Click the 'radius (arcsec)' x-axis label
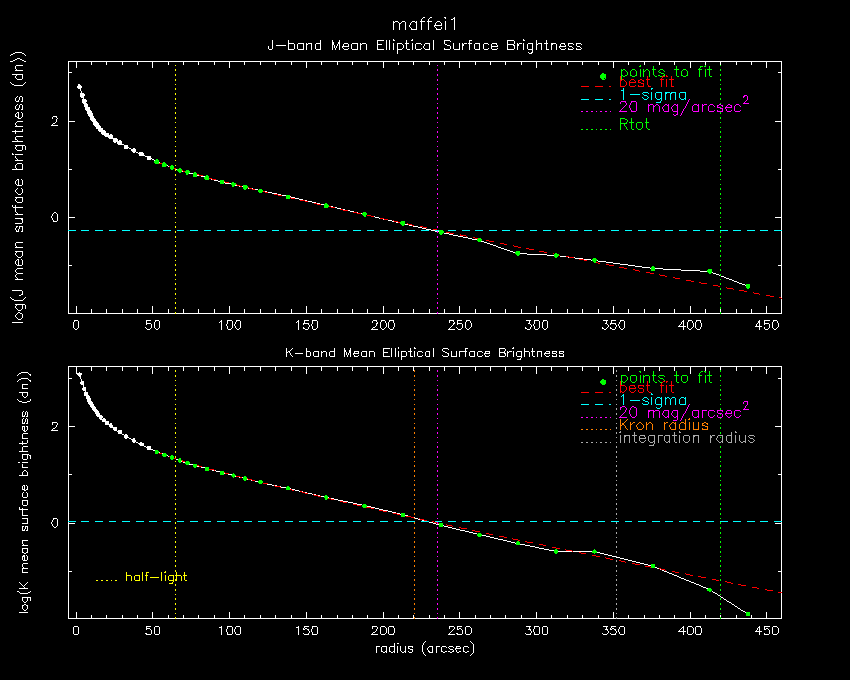This screenshot has height=680, width=850. 424,648
